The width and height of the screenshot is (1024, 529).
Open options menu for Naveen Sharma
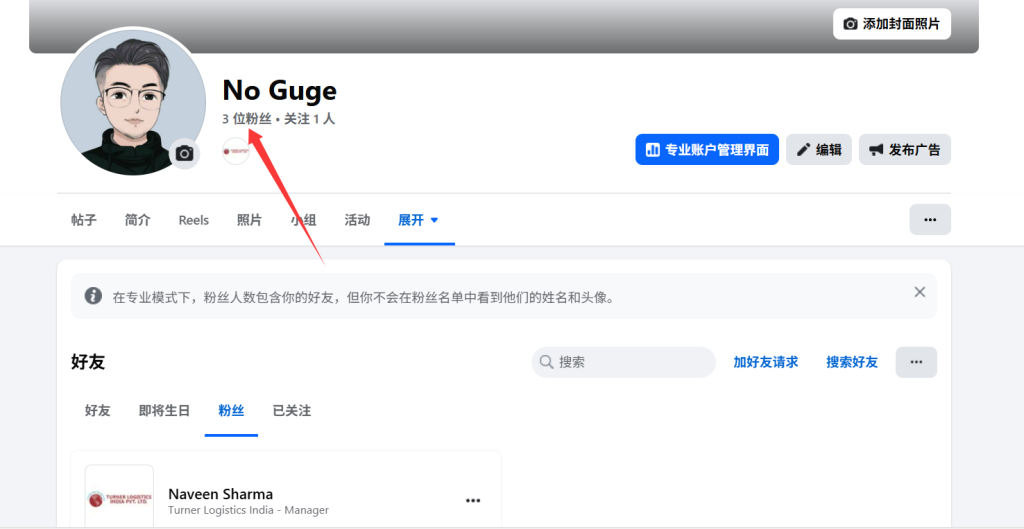click(473, 501)
